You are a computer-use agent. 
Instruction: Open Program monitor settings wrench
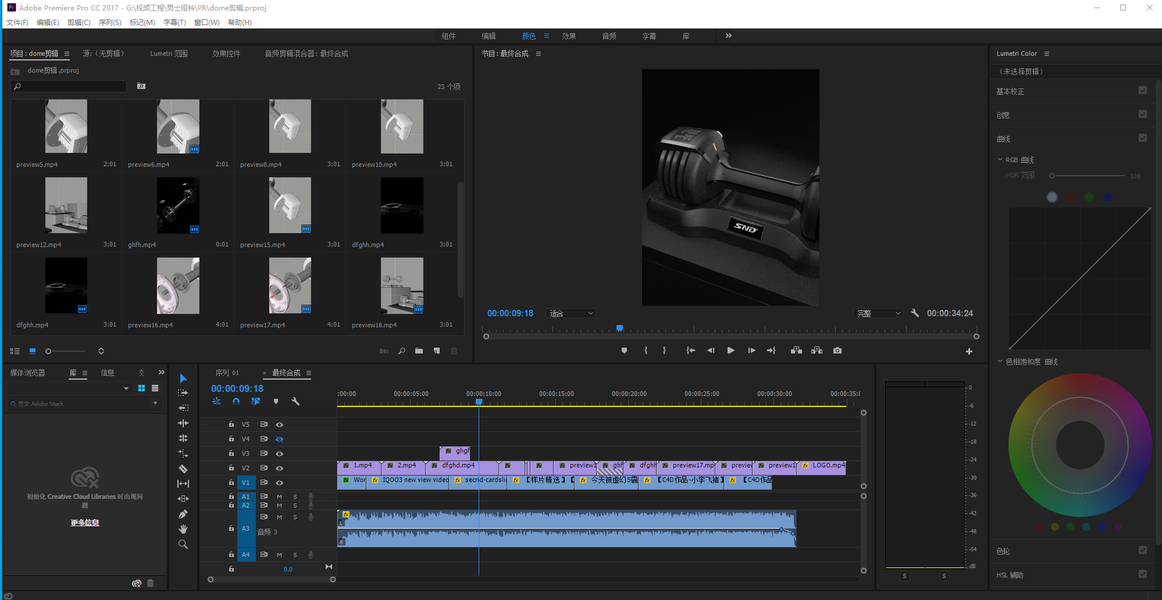pyautogui.click(x=915, y=313)
